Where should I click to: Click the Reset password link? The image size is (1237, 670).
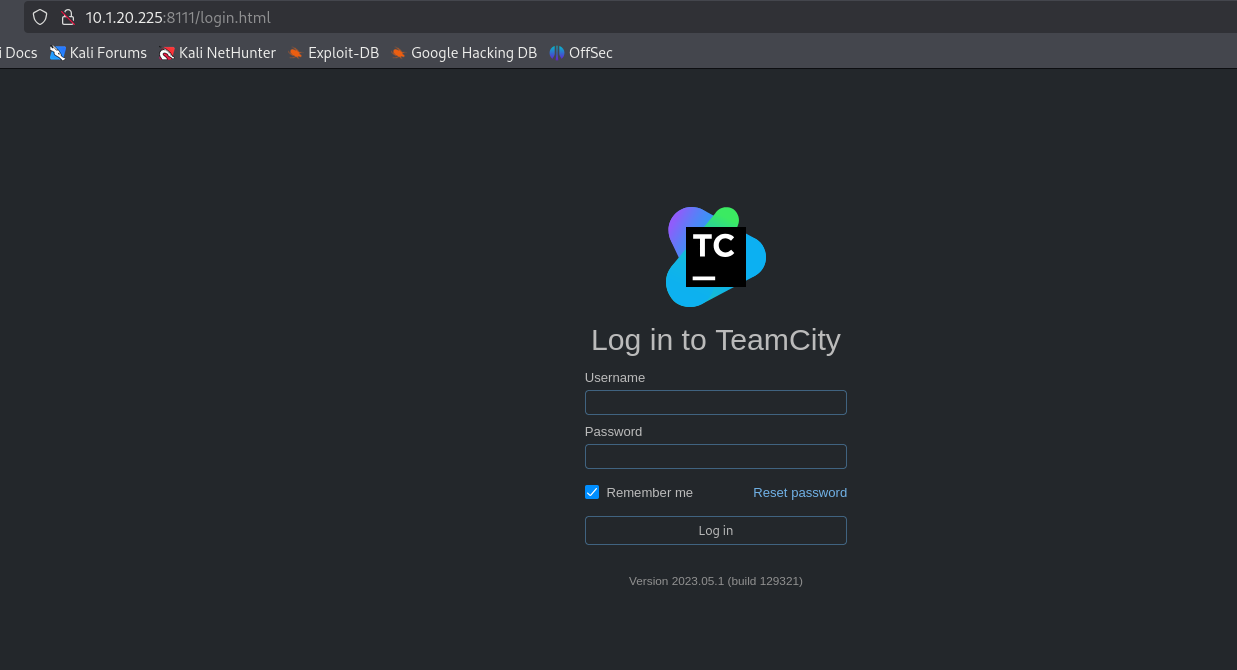[800, 492]
